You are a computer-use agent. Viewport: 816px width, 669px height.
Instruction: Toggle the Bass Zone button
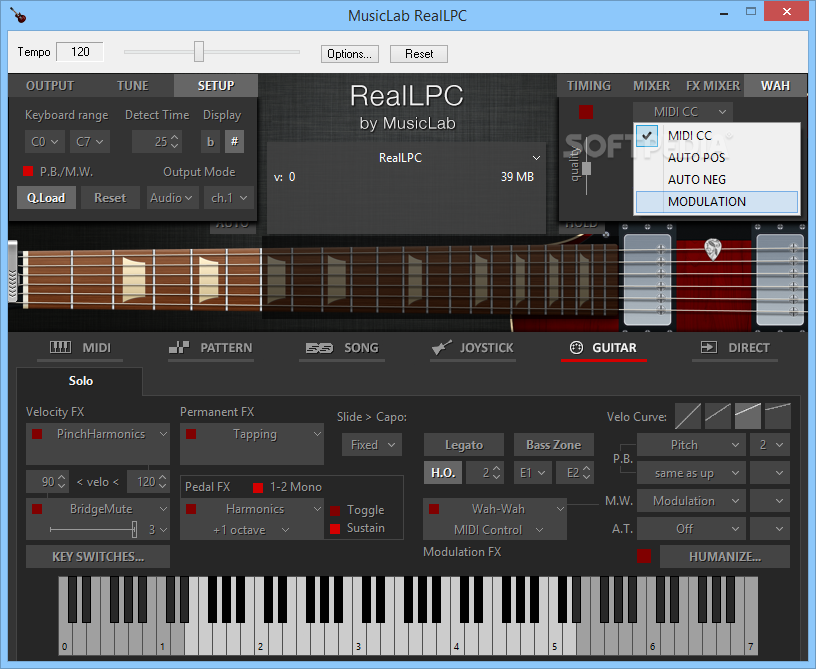(554, 445)
